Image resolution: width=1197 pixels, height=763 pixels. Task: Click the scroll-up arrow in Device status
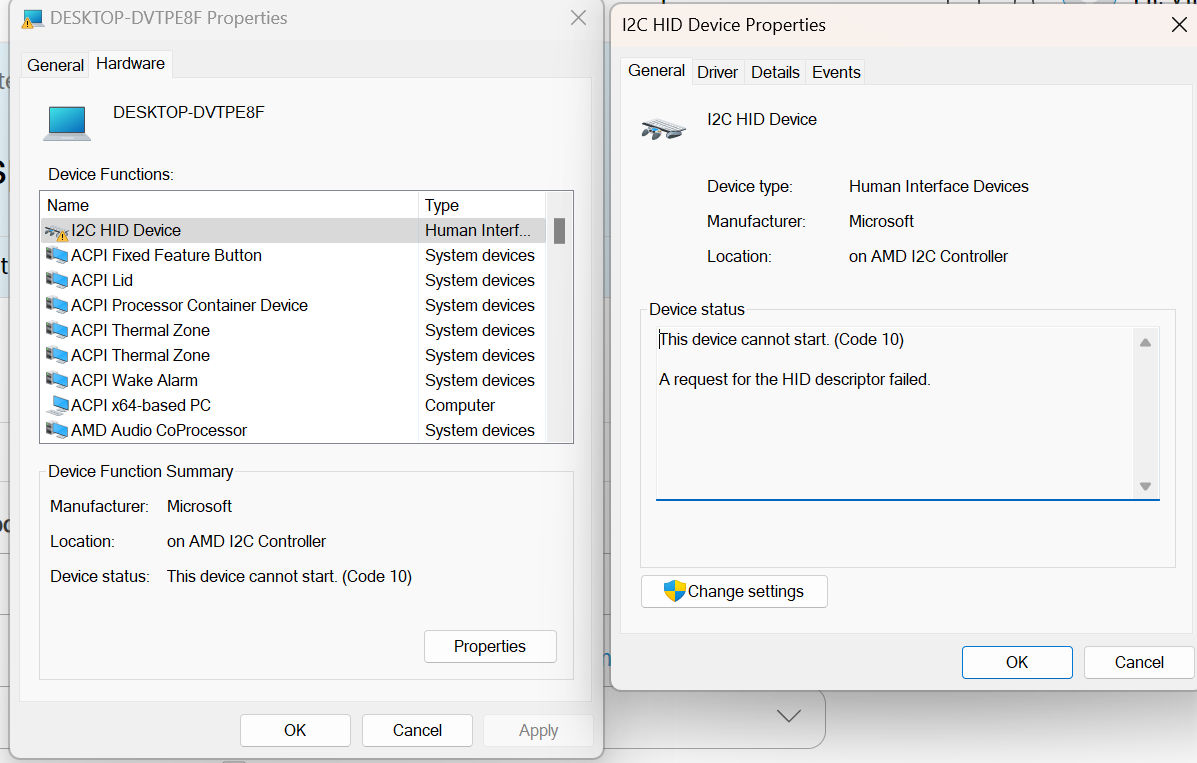(x=1145, y=341)
